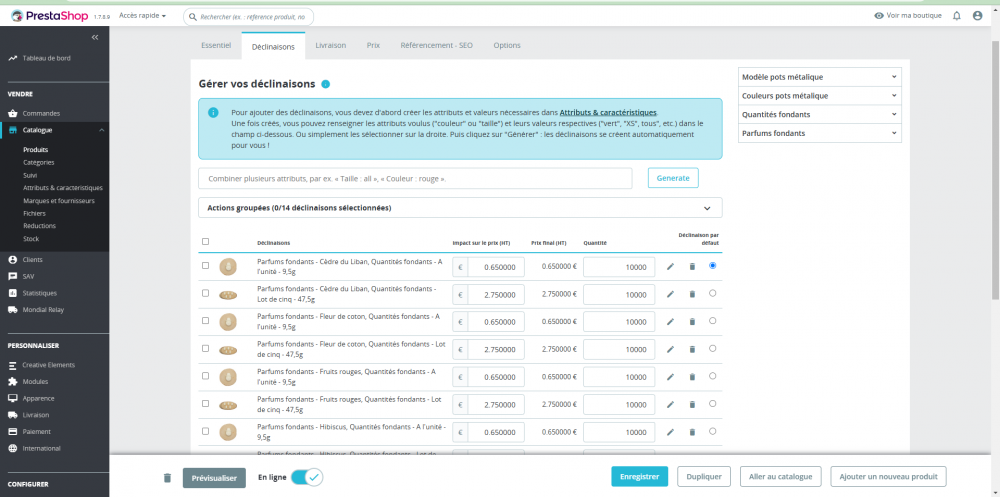Click trash icon next to Prévisualiser
Screen dimensions: 1000x497
(x=167, y=478)
